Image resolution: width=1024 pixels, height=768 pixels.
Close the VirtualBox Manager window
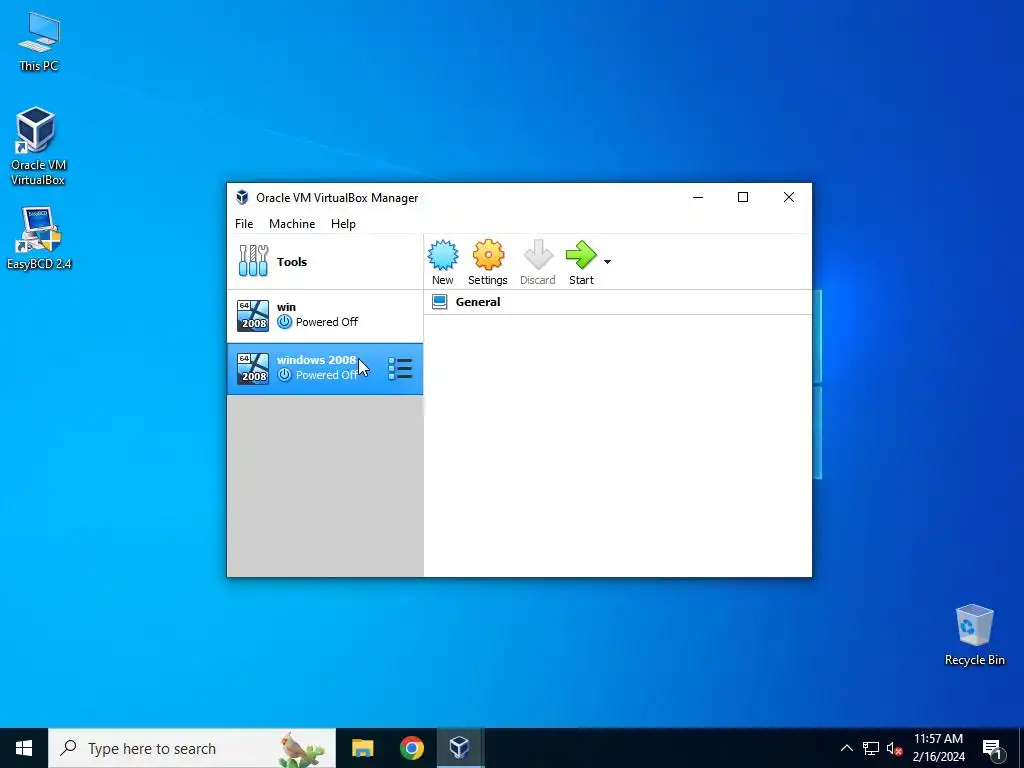coord(789,197)
